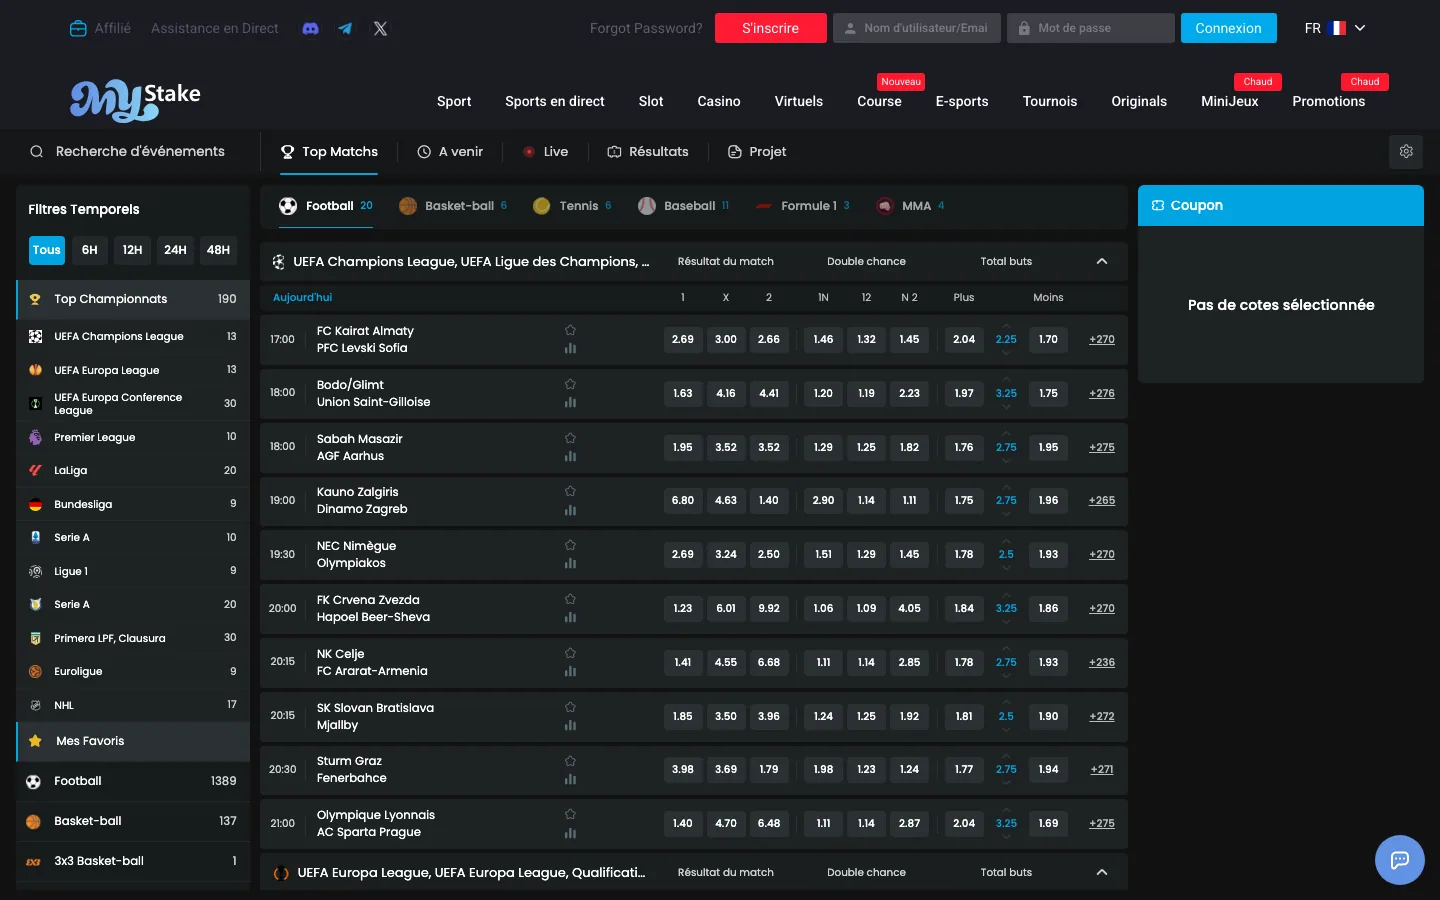Click the Affilié briefcase icon
Screen dimensions: 1440x900
coord(78,28)
